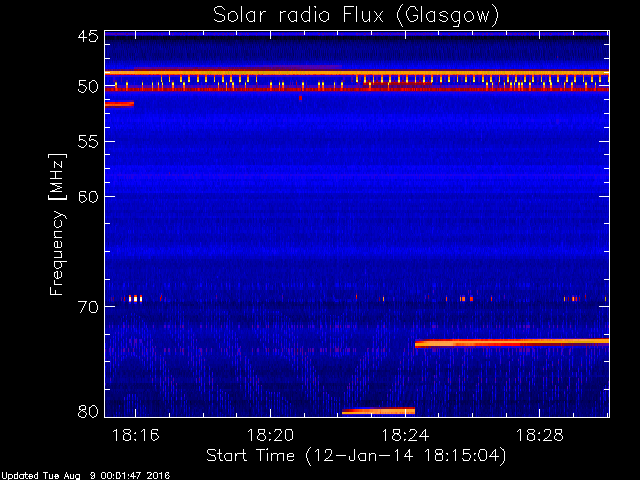Click the bright emission band near 80 MHz
This screenshot has height=480, width=640.
pyautogui.click(x=378, y=411)
